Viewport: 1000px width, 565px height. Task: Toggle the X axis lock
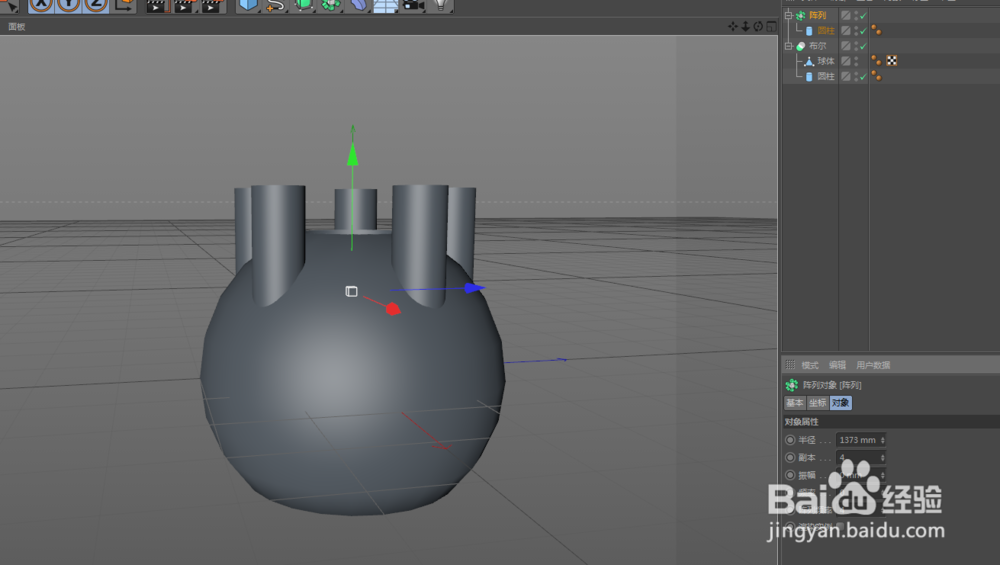[x=41, y=5]
